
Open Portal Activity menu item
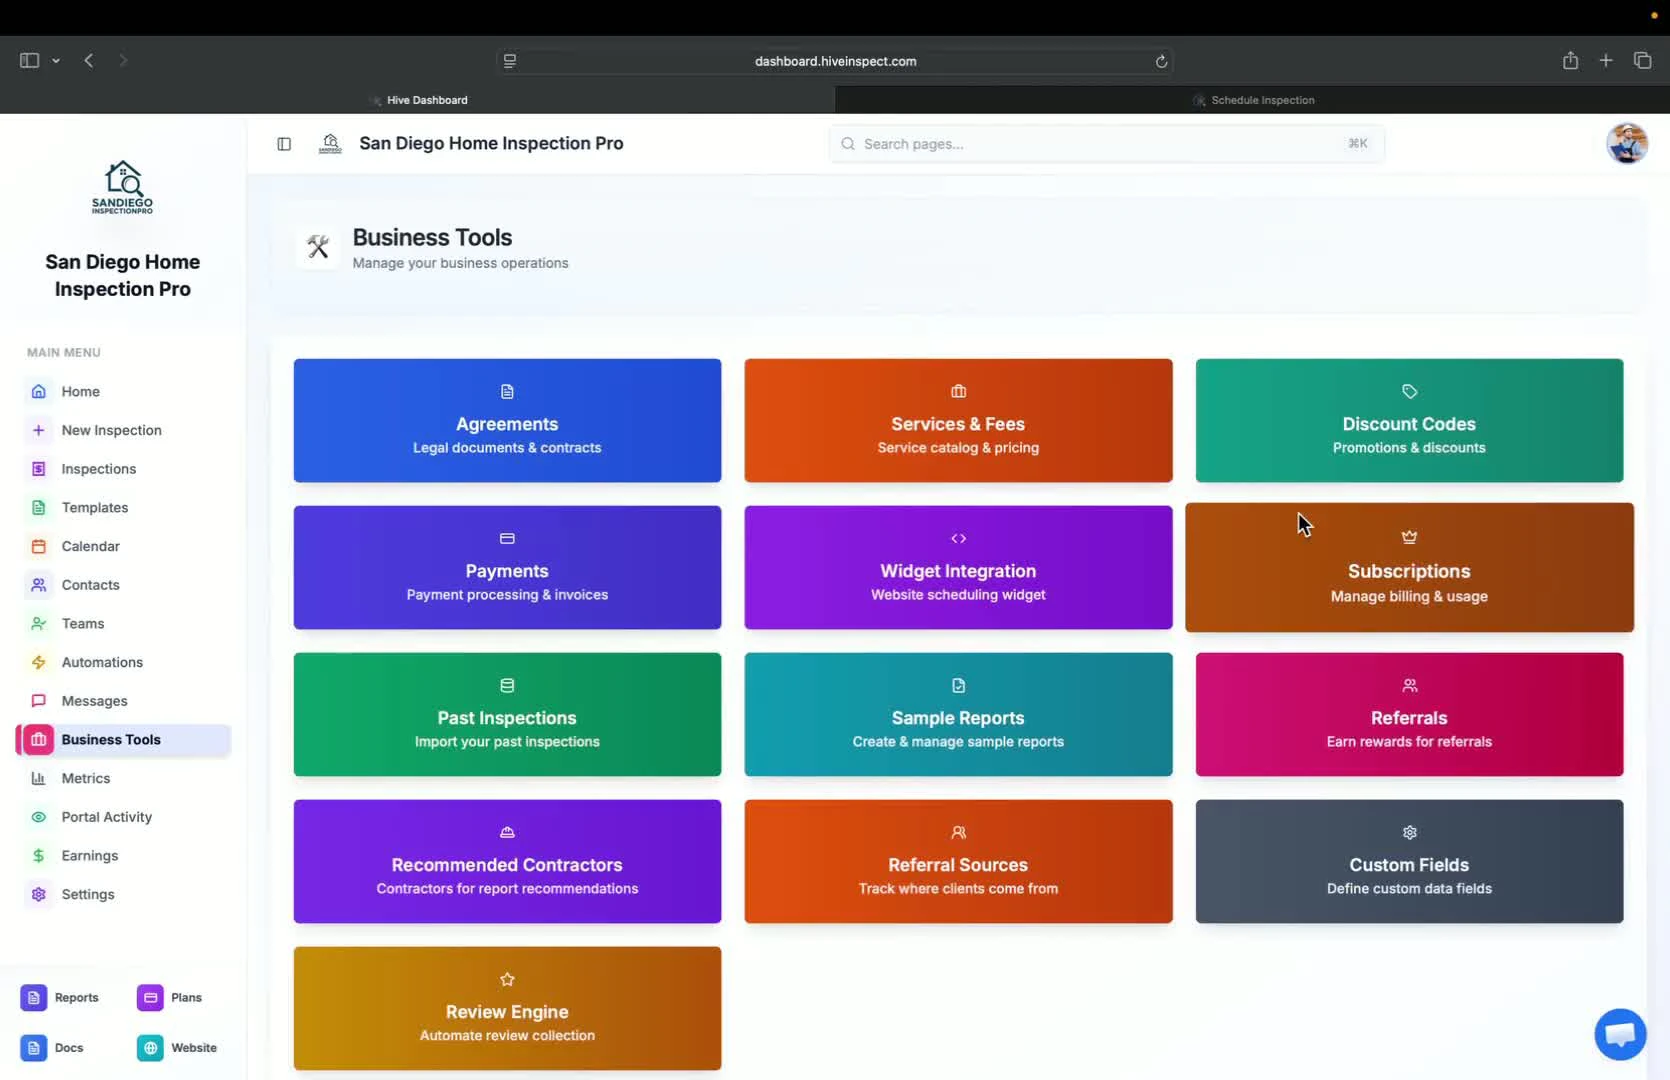coord(123,817)
